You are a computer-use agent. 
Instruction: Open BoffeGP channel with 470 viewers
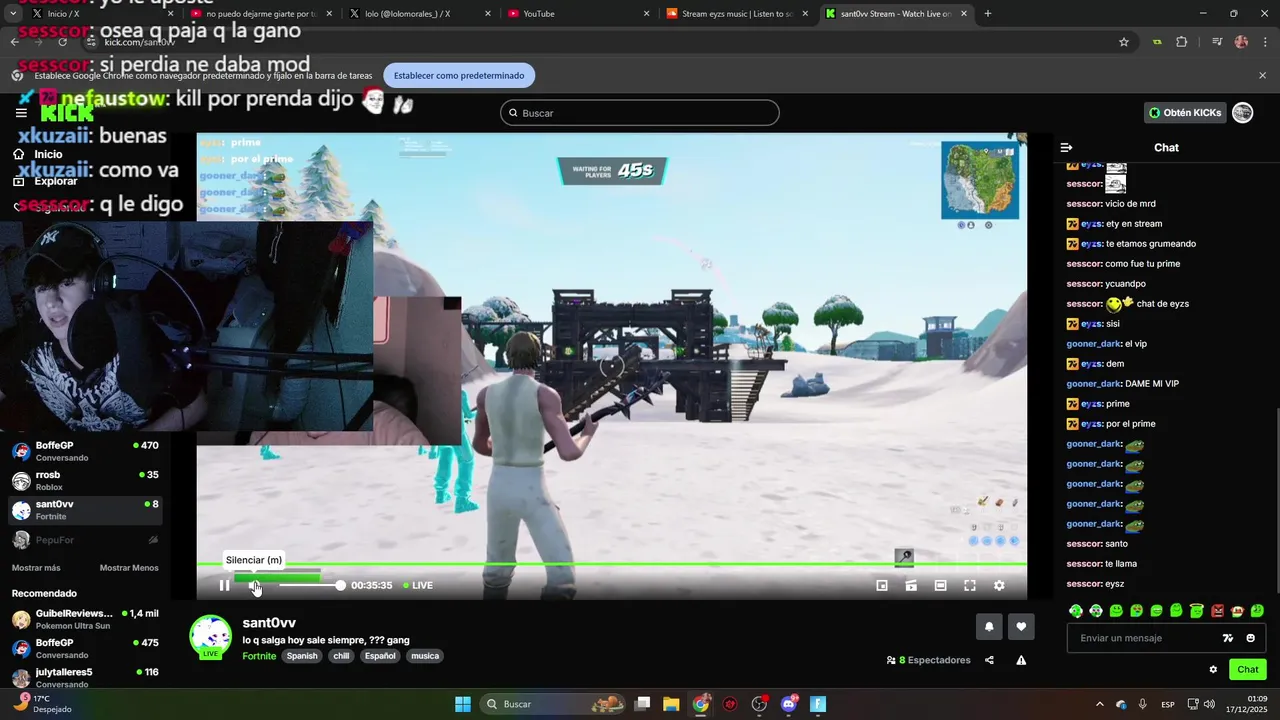85,451
